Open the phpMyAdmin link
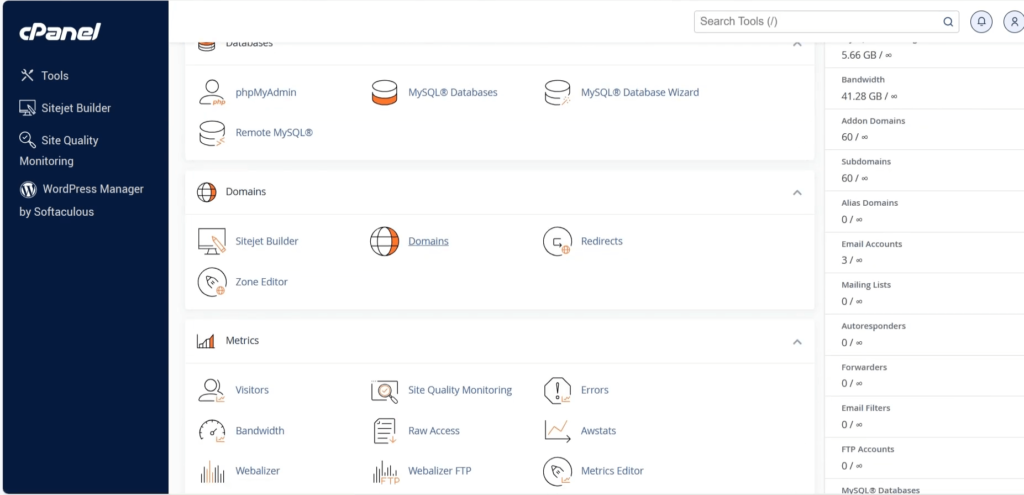 266,93
